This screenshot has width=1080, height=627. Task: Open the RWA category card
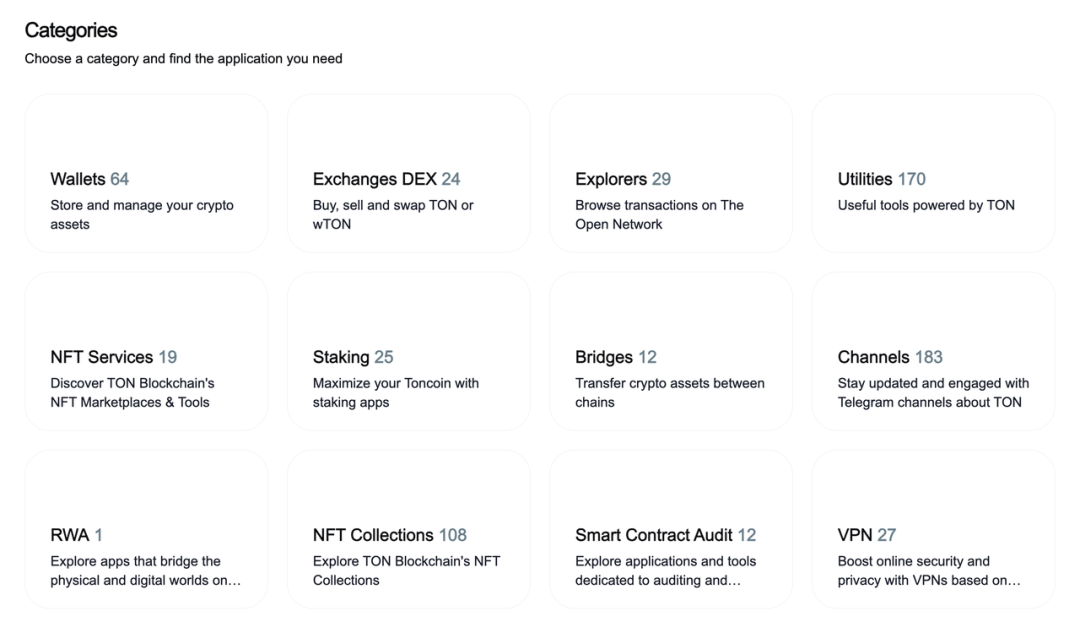(146, 529)
